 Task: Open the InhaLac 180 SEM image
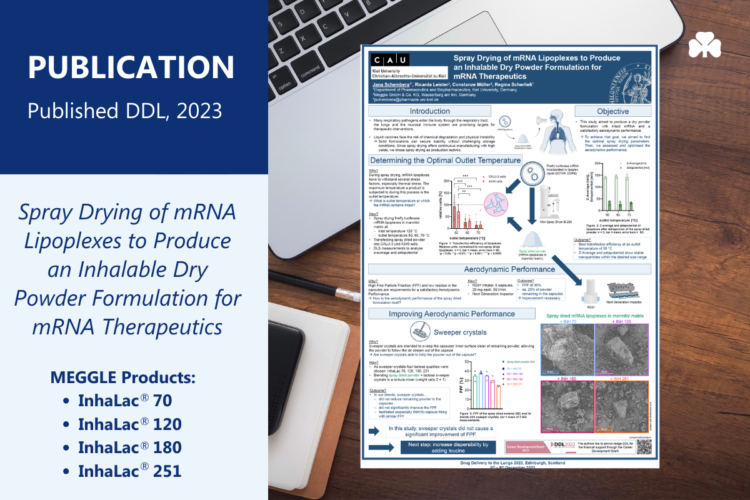567,406
